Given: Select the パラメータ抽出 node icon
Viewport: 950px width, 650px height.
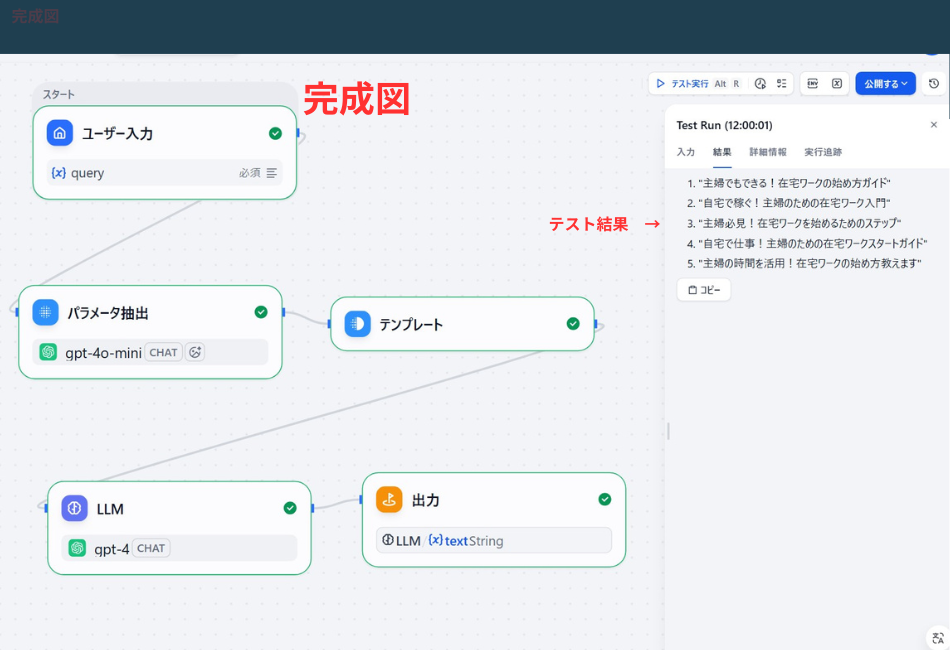Looking at the screenshot, I should [x=45, y=312].
